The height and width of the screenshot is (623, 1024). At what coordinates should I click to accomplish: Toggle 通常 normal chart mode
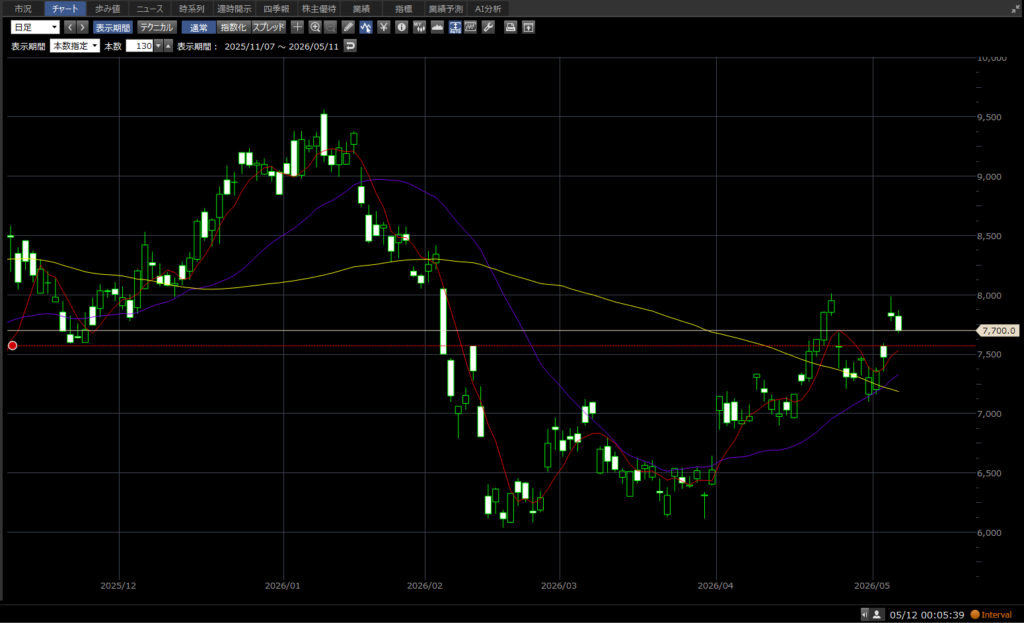pyautogui.click(x=199, y=27)
